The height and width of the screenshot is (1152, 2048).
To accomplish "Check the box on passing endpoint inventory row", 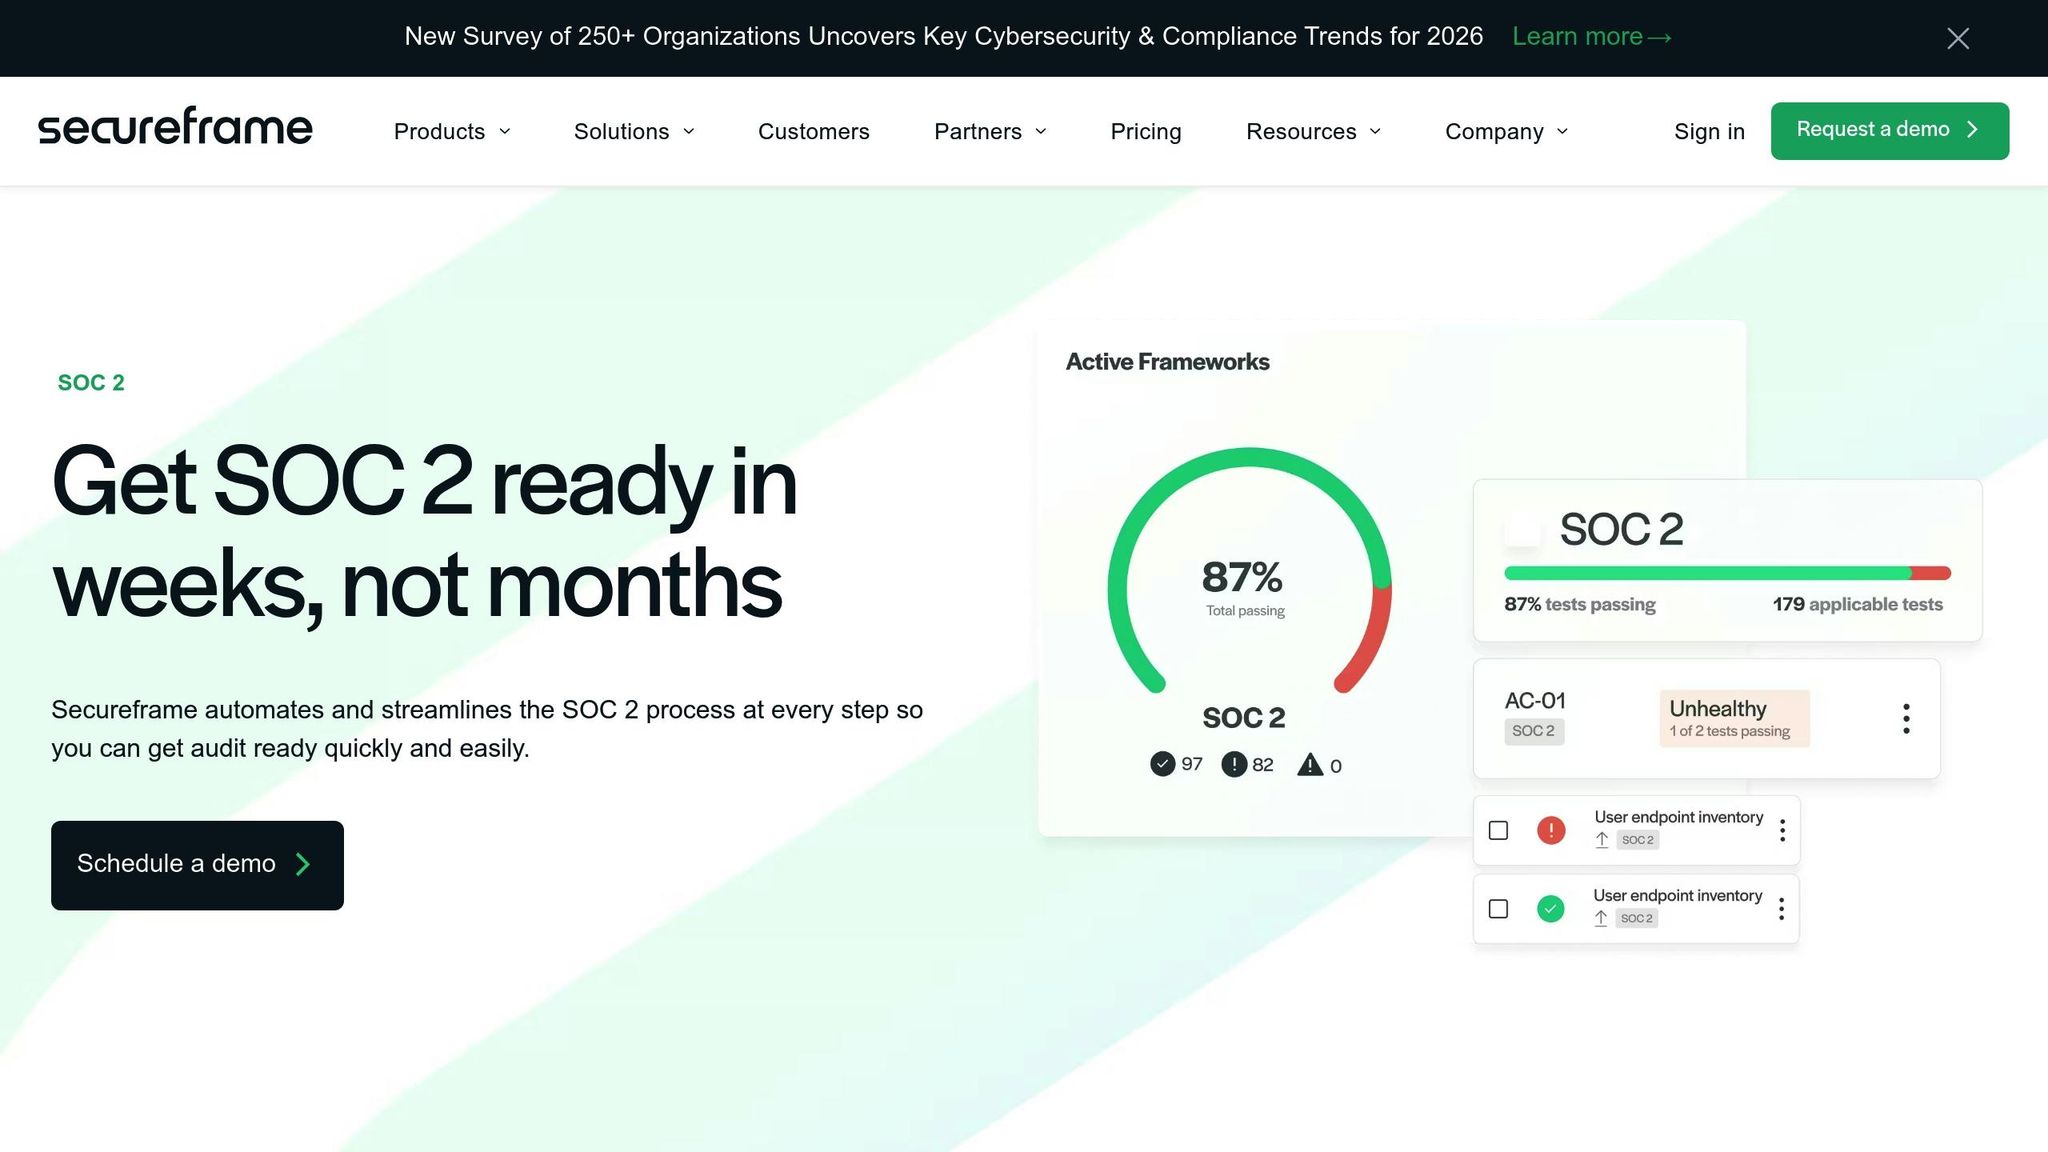I will (1498, 909).
